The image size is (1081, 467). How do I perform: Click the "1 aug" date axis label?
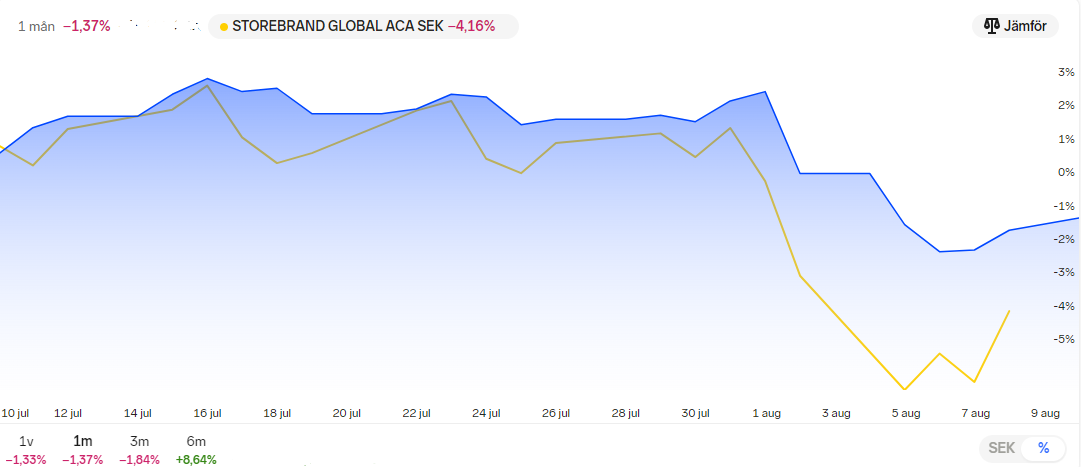point(767,412)
